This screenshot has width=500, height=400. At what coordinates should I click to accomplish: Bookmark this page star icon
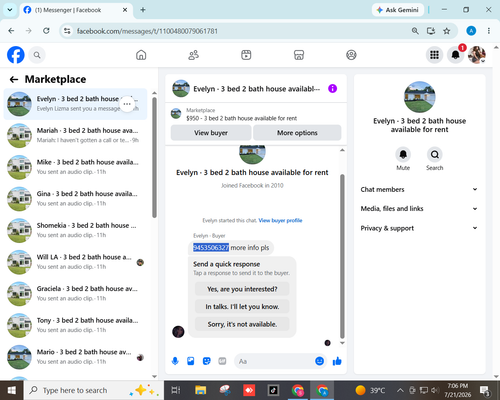447,31
